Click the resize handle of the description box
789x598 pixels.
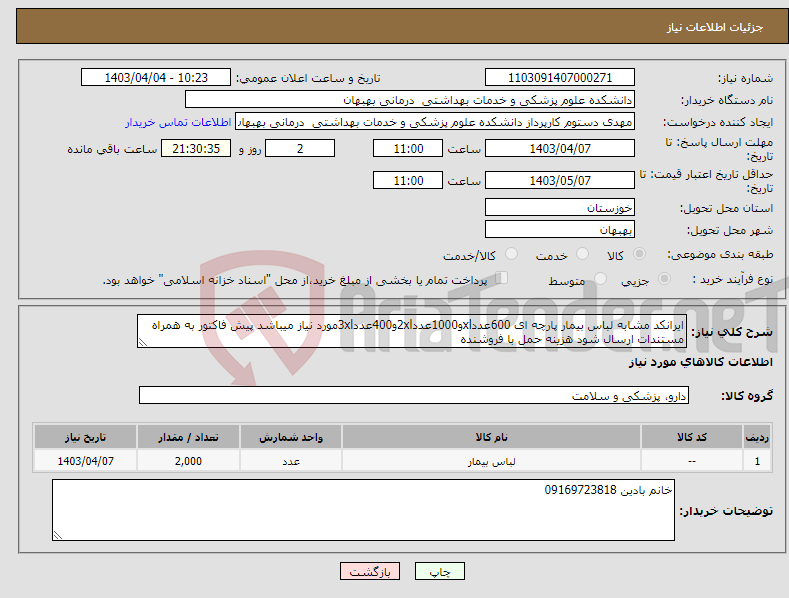tap(143, 342)
